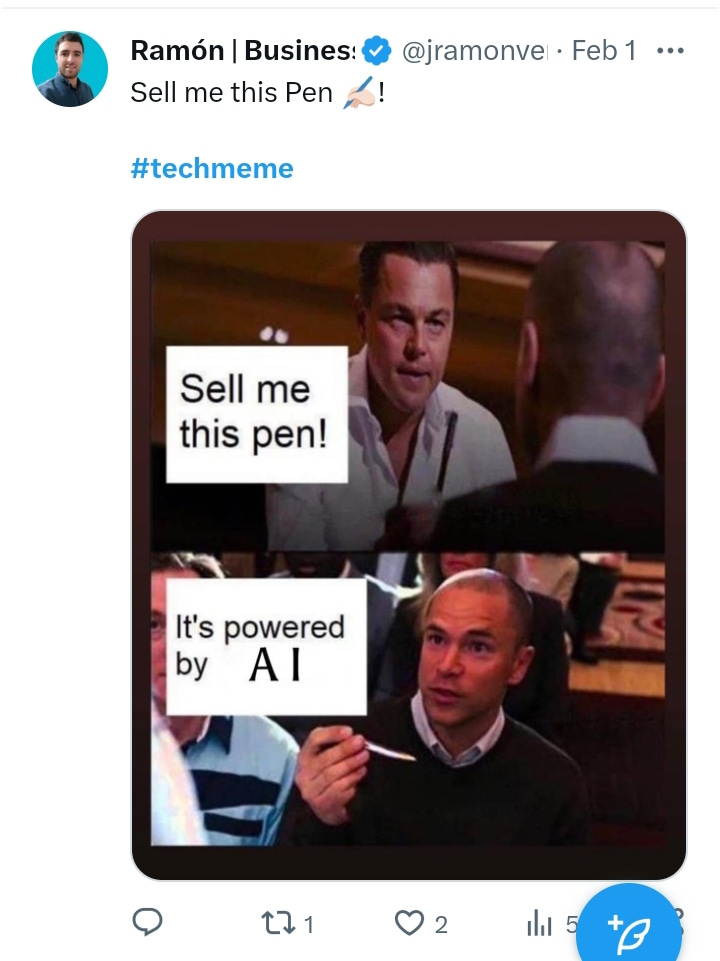Open Ramón's round profile picture
This screenshot has width=720, height=961.
(x=70, y=69)
